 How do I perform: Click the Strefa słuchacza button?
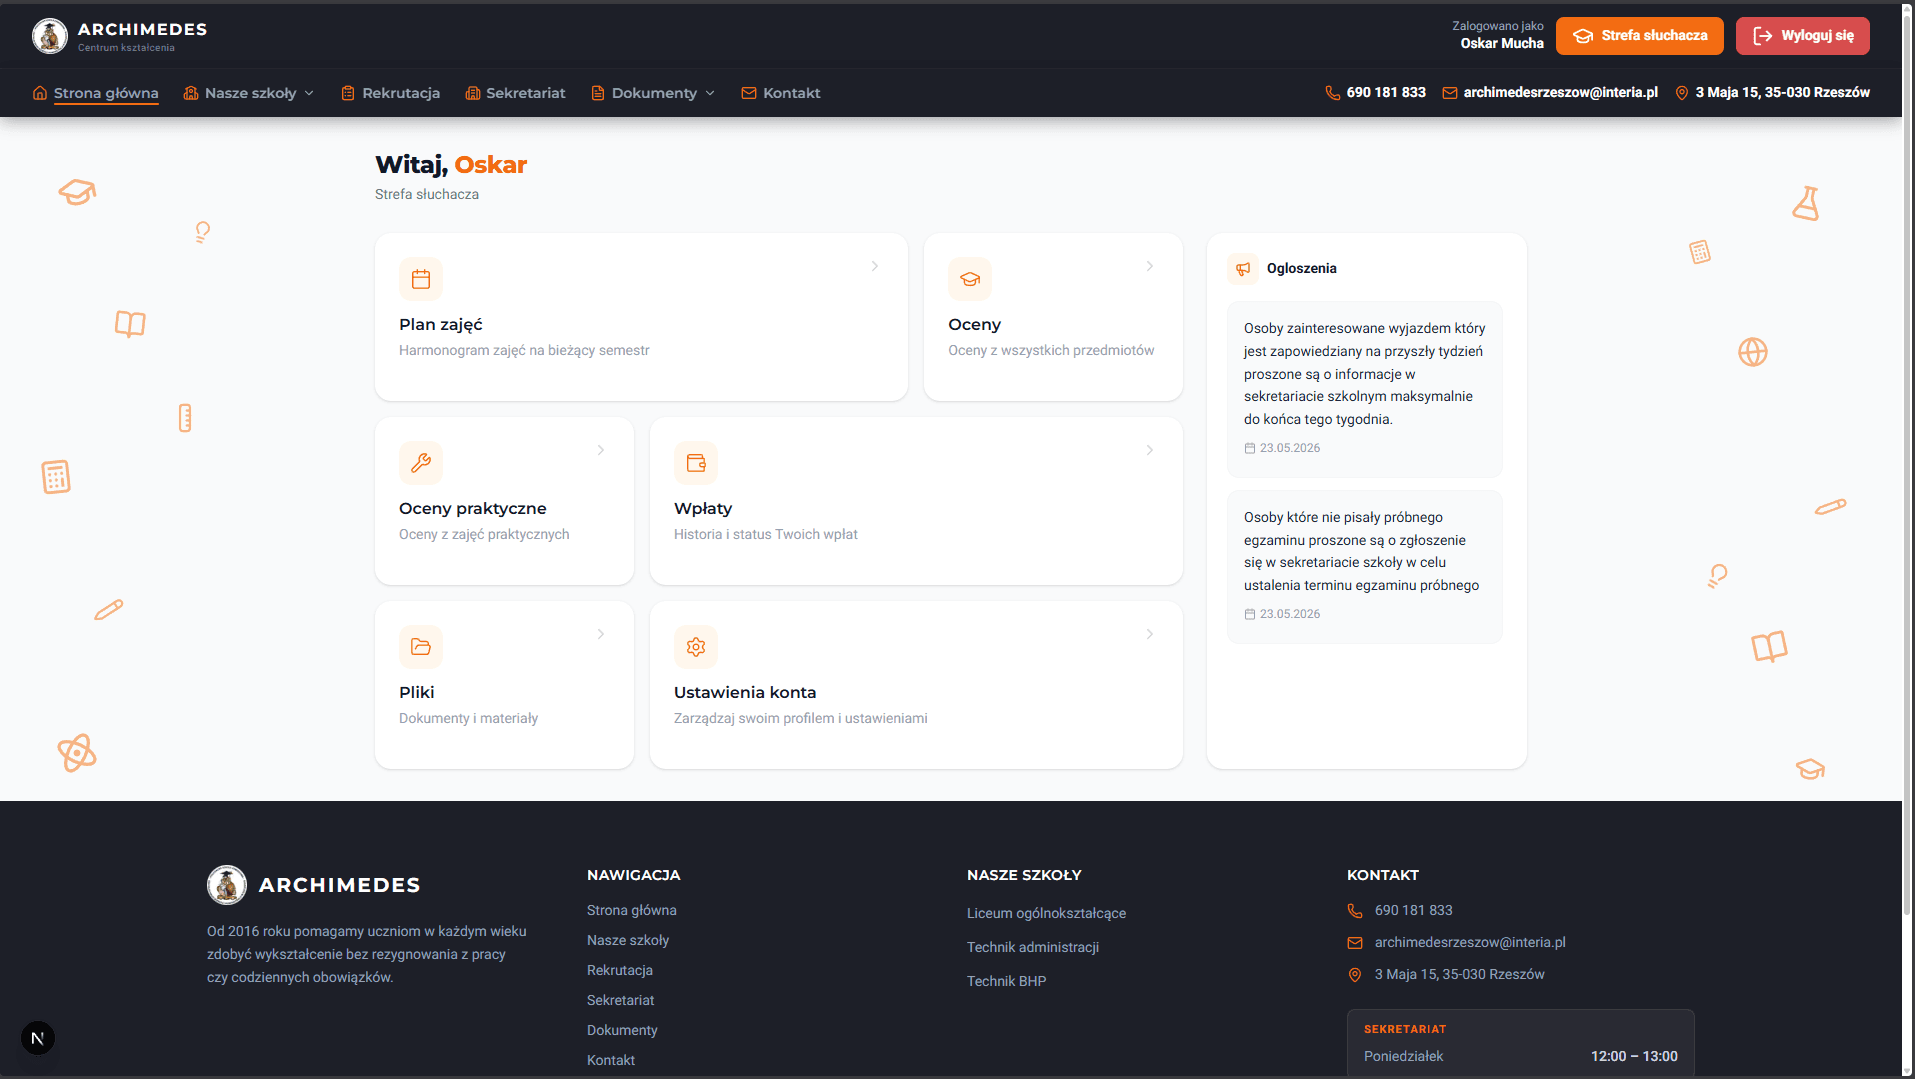pyautogui.click(x=1640, y=36)
